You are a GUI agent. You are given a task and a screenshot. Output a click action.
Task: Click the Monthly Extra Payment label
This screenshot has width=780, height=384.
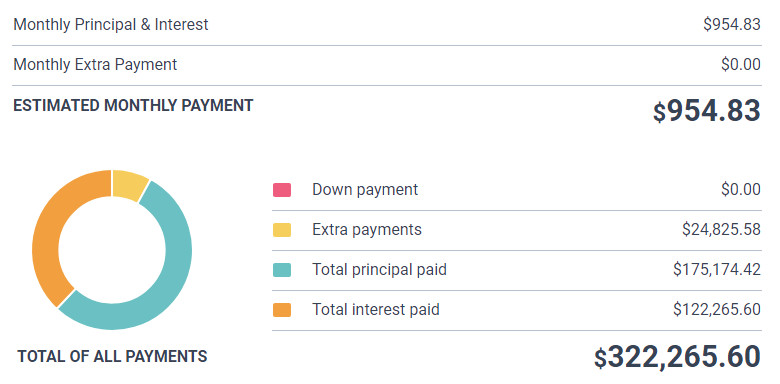pyautogui.click(x=95, y=65)
